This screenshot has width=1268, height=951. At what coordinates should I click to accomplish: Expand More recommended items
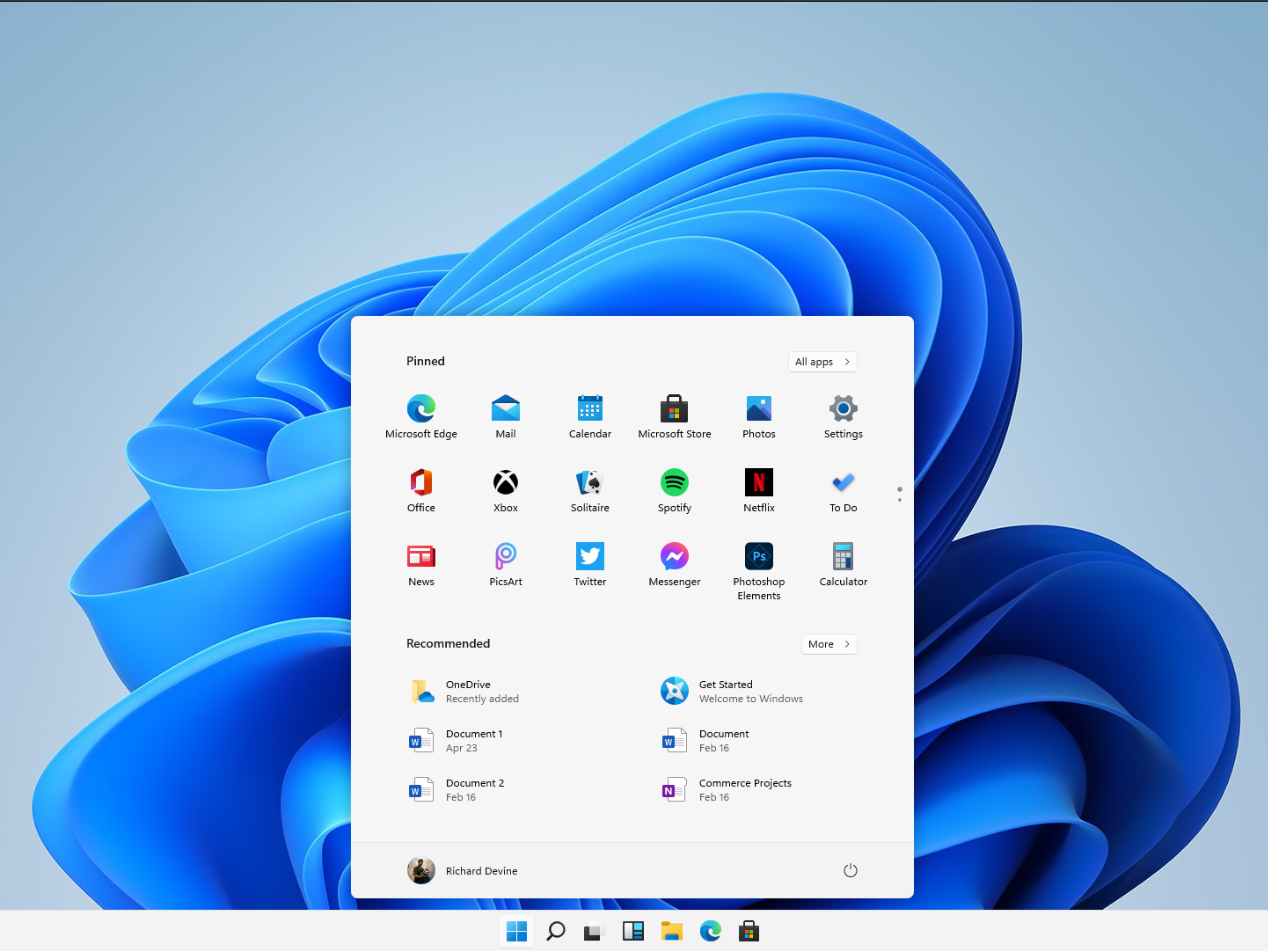coord(829,644)
